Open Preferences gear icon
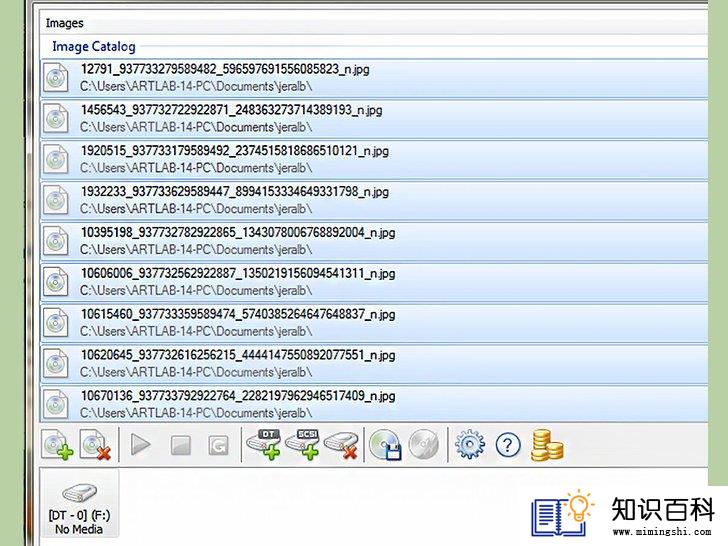Image resolution: width=728 pixels, height=546 pixels. [x=470, y=445]
